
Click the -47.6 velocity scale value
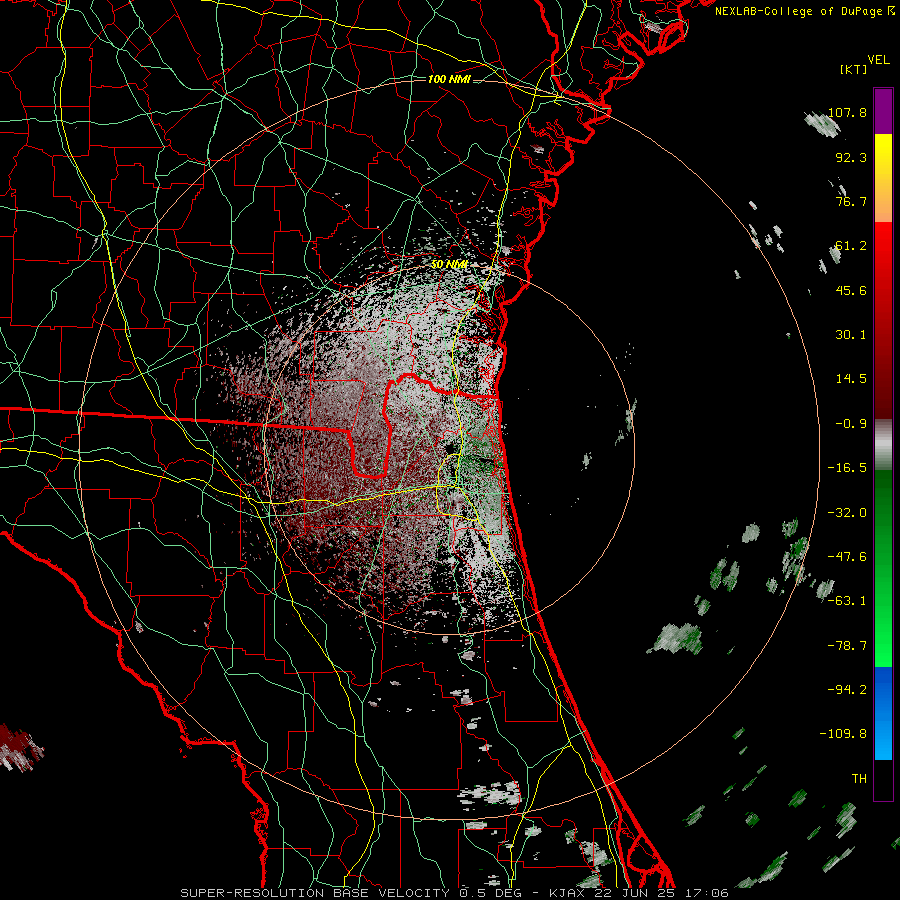point(847,557)
